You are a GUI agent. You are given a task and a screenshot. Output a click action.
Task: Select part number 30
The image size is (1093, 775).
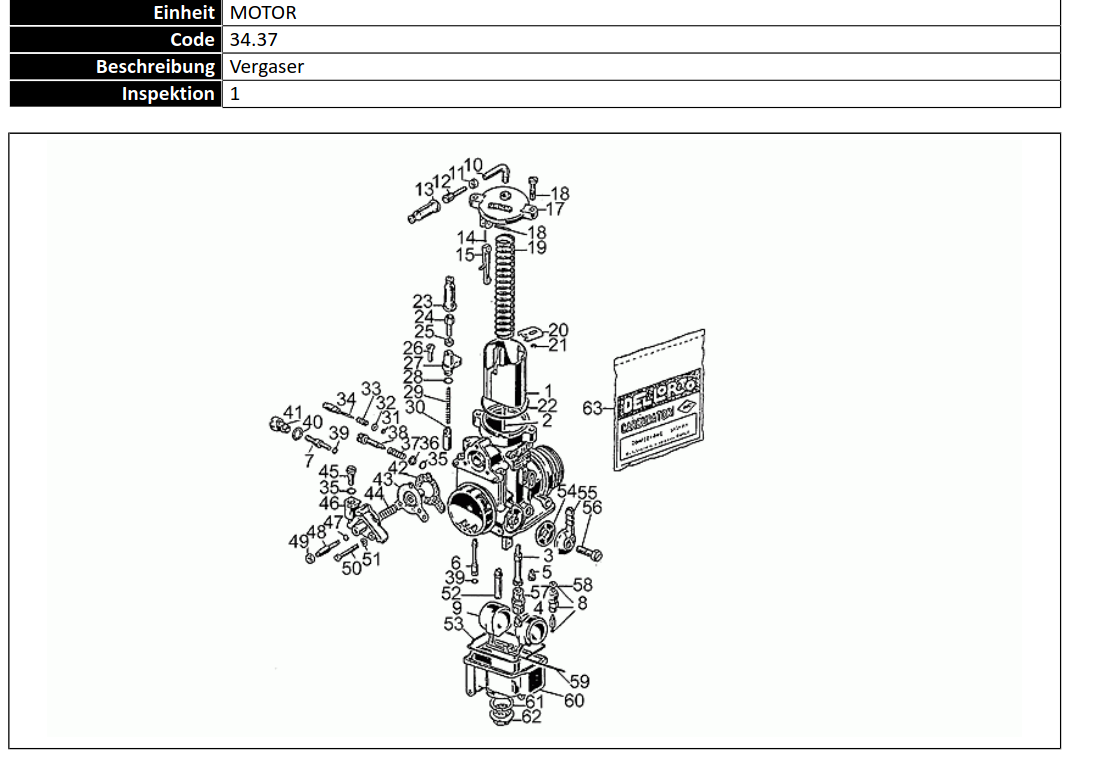click(415, 407)
